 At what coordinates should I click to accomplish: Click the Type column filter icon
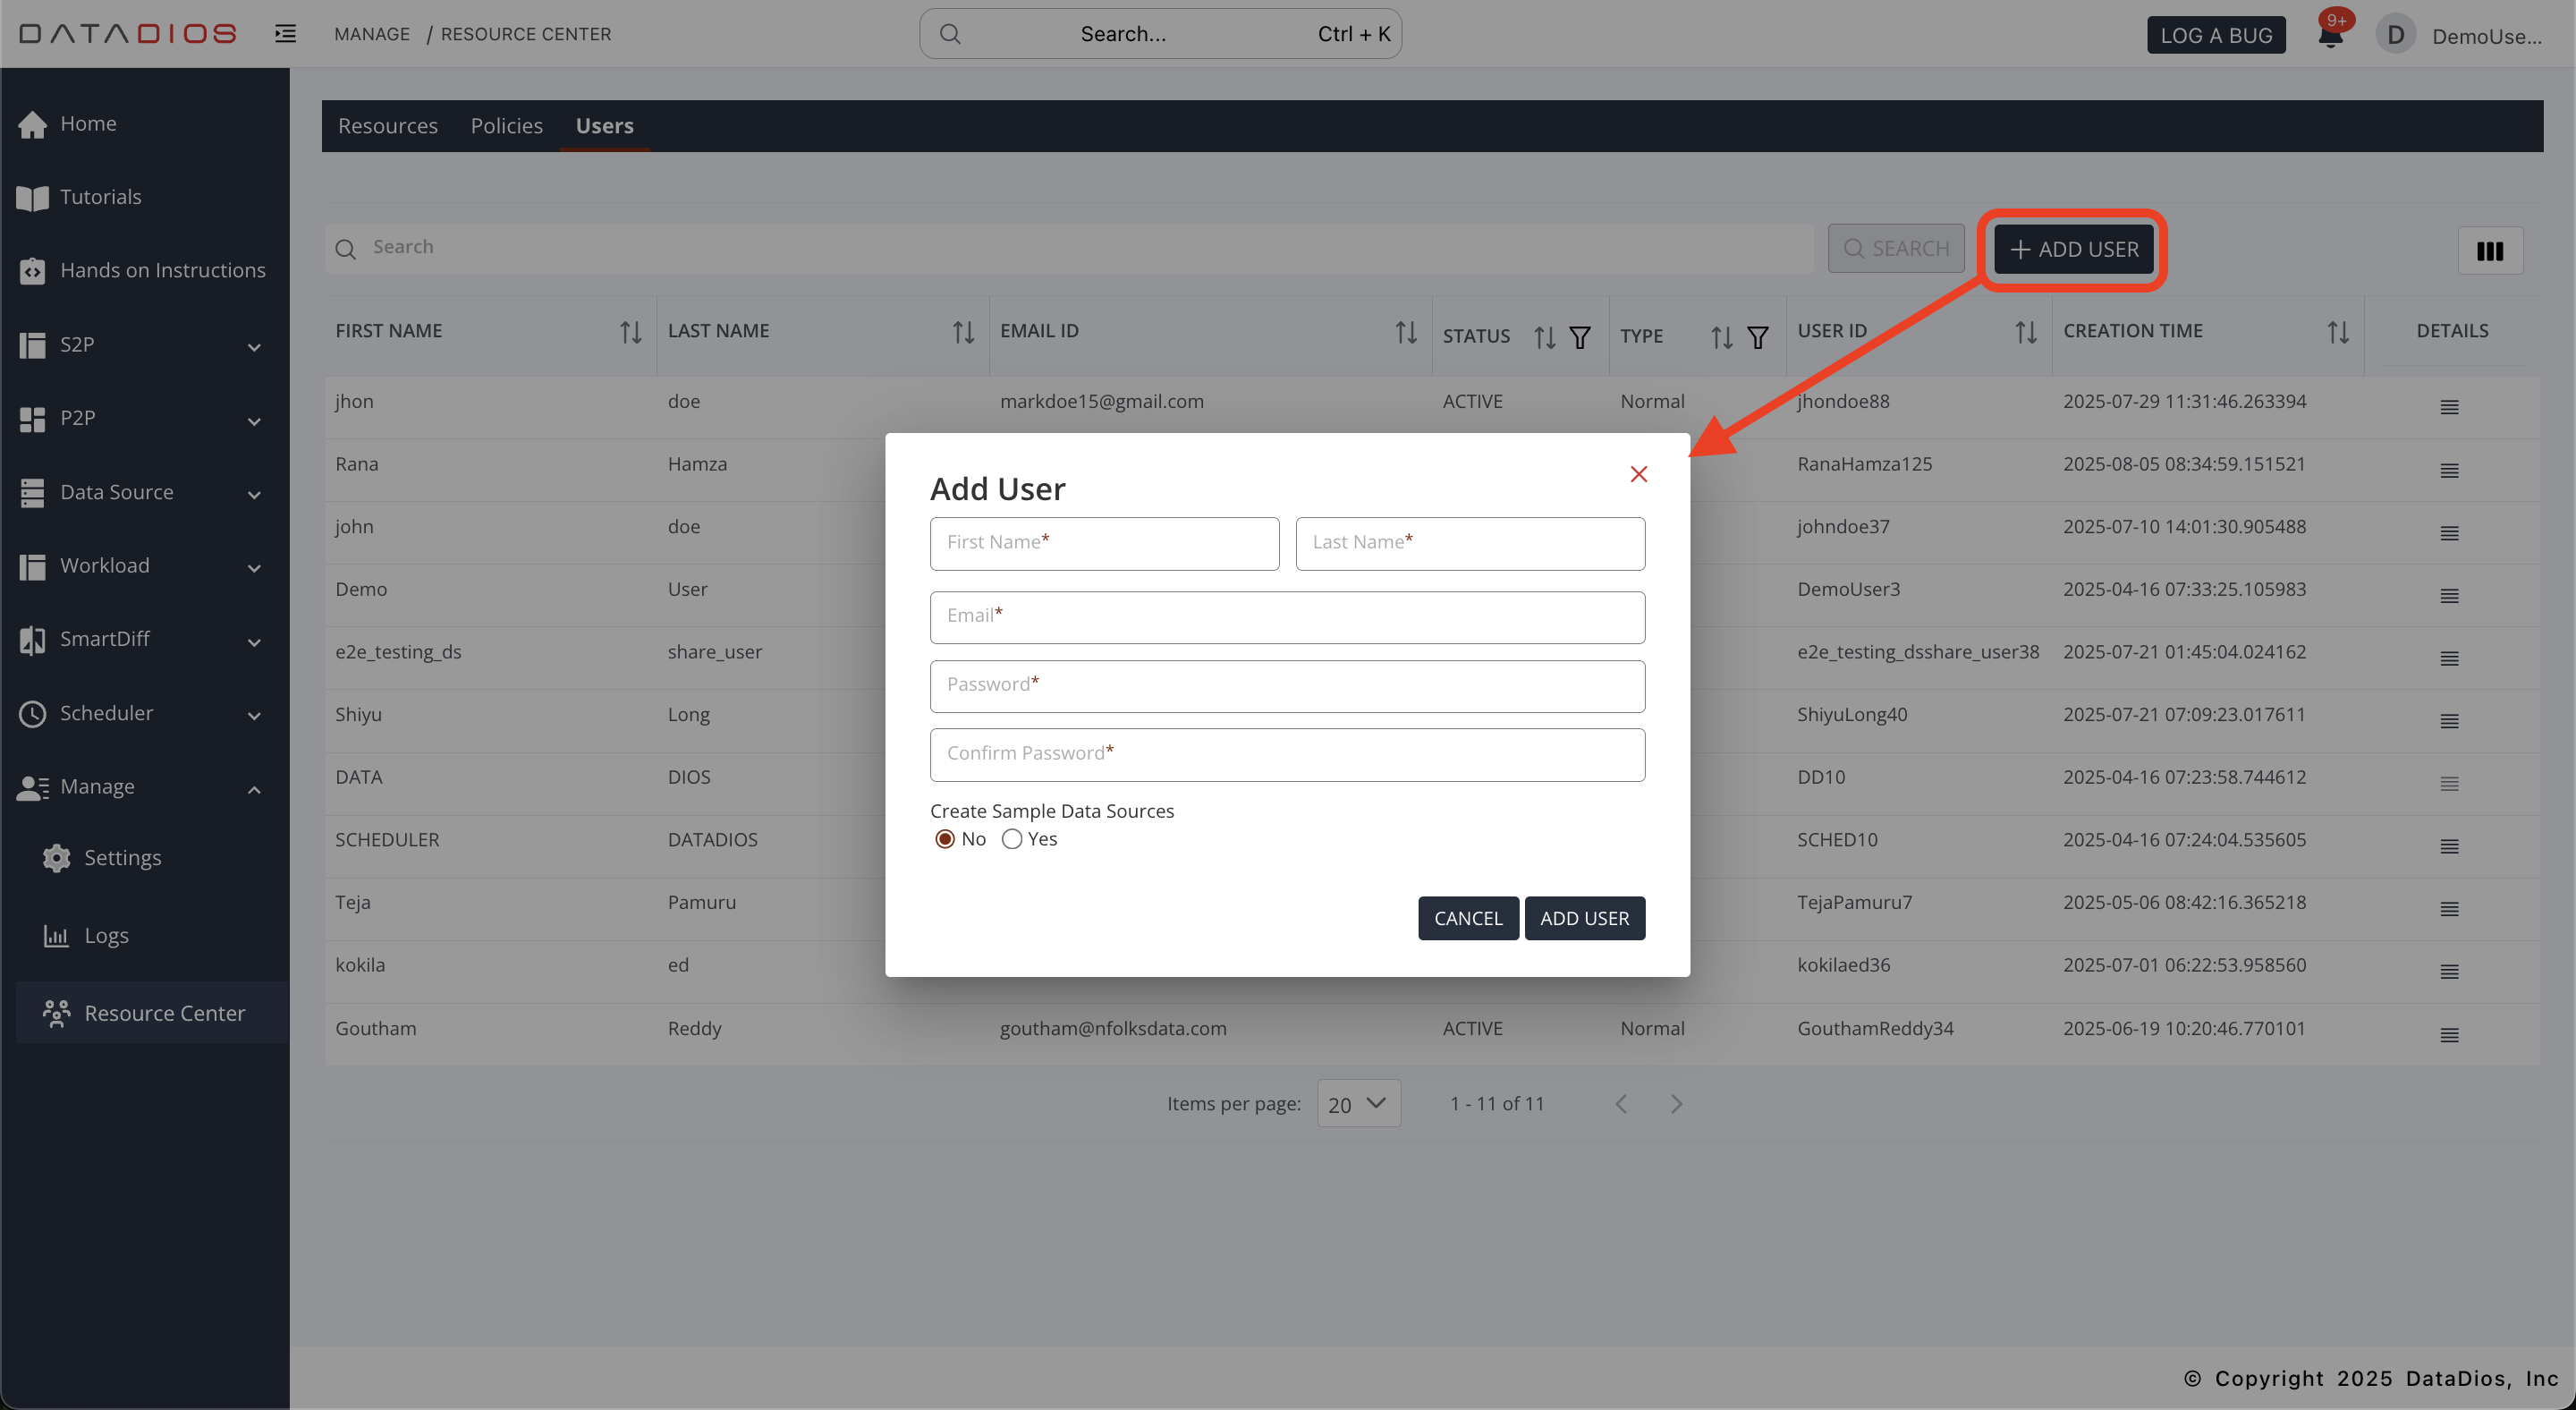(1757, 337)
